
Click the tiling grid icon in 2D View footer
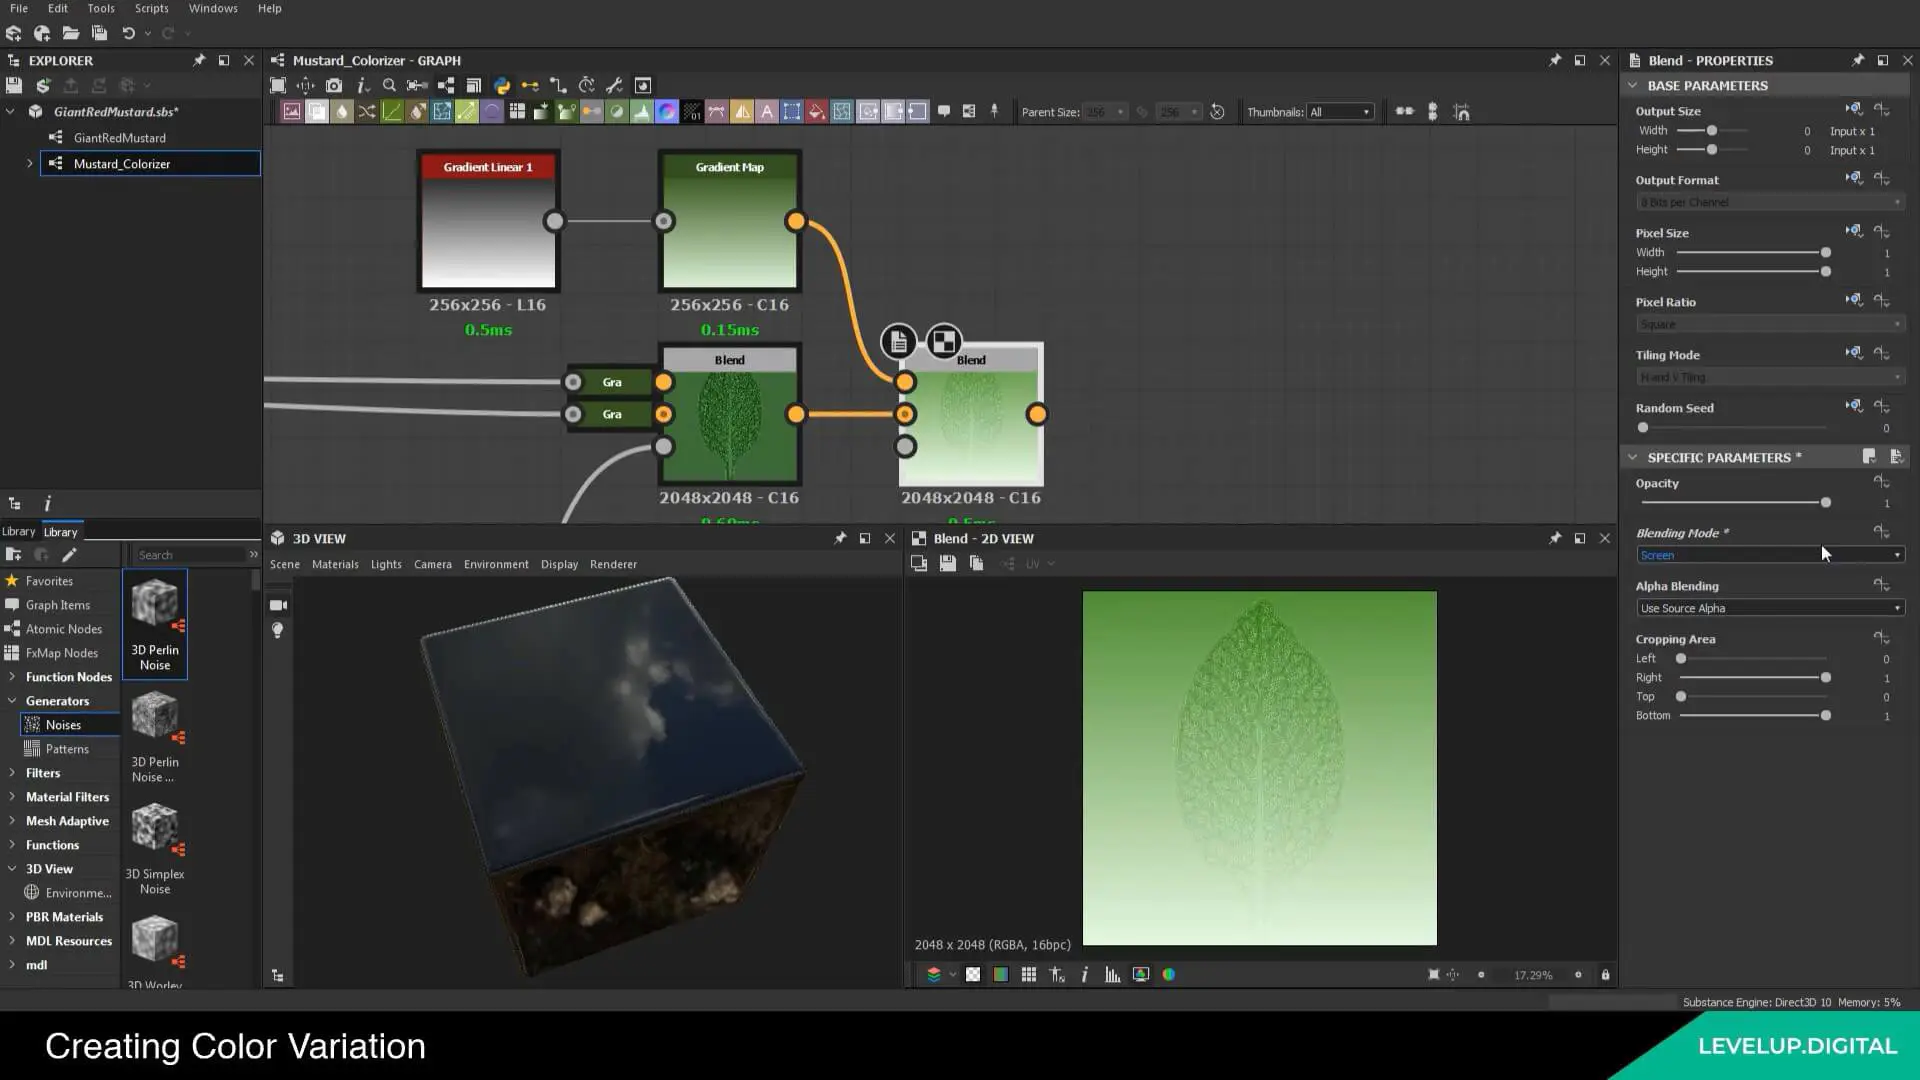tap(1029, 975)
